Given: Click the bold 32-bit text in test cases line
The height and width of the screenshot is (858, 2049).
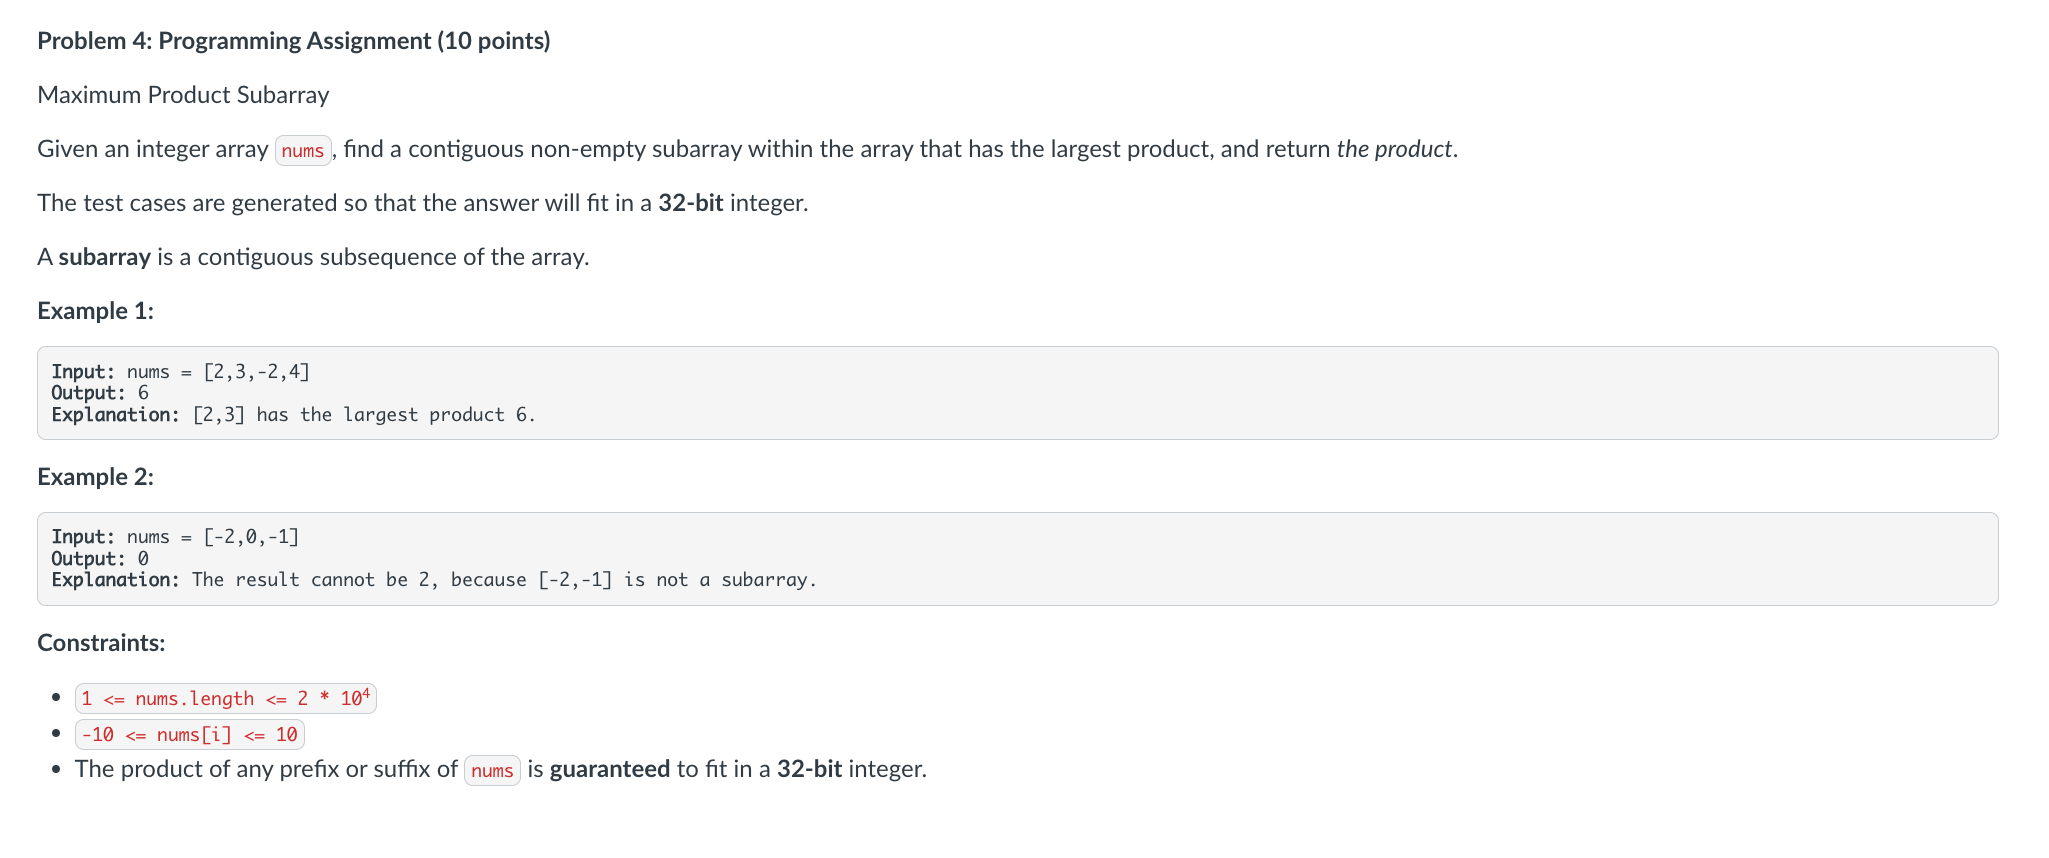Looking at the screenshot, I should tap(690, 203).
